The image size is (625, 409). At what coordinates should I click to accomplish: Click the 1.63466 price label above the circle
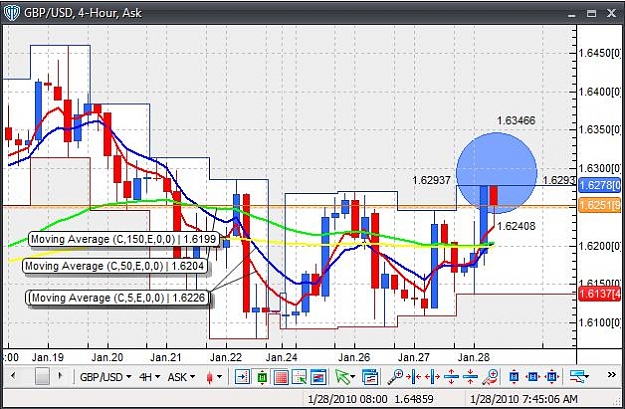point(516,120)
